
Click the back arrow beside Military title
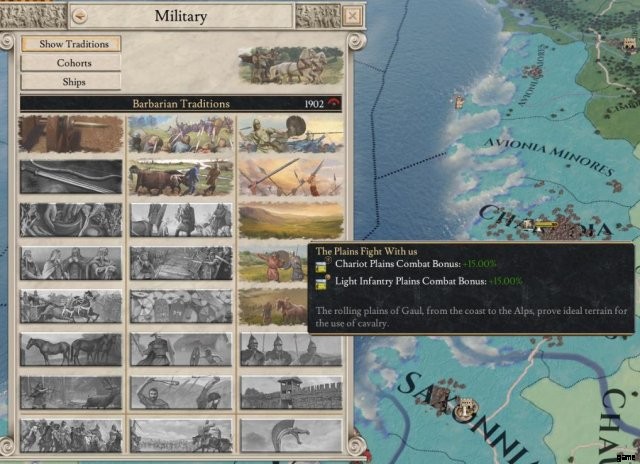tap(80, 16)
